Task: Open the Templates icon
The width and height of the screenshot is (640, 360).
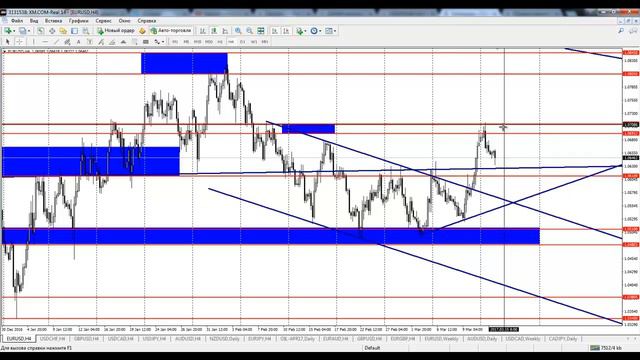Action: click(x=329, y=31)
